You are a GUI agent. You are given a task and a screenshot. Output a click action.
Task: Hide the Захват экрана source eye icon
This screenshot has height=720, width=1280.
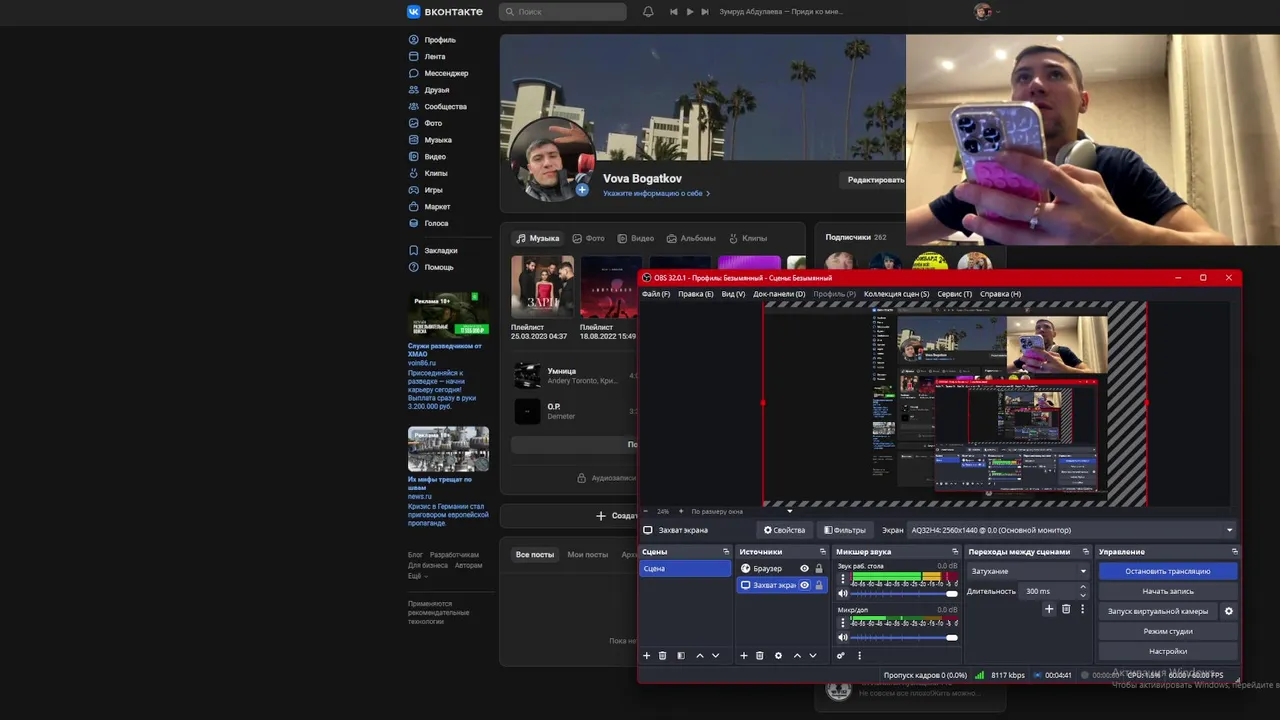(x=804, y=585)
